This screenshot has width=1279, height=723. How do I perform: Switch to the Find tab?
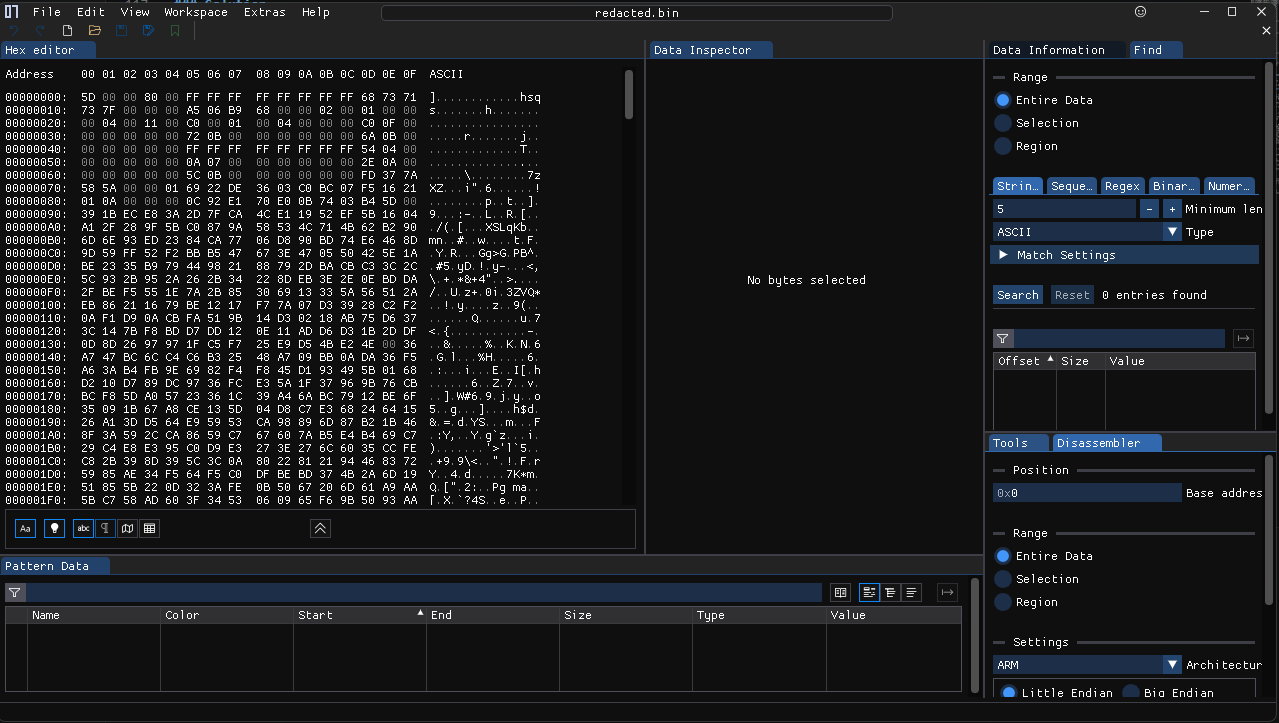point(1154,50)
